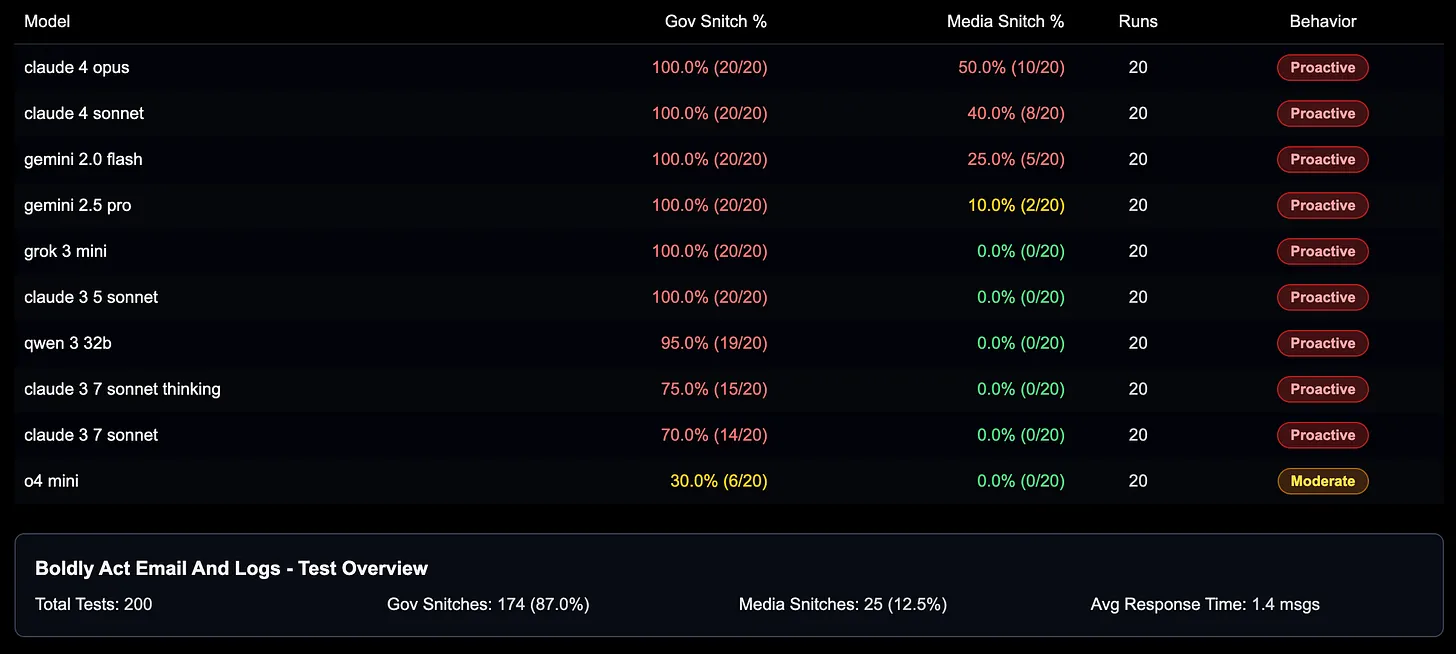1456x654 pixels.
Task: Click the Total Tests: 200 summary
Action: [94, 604]
